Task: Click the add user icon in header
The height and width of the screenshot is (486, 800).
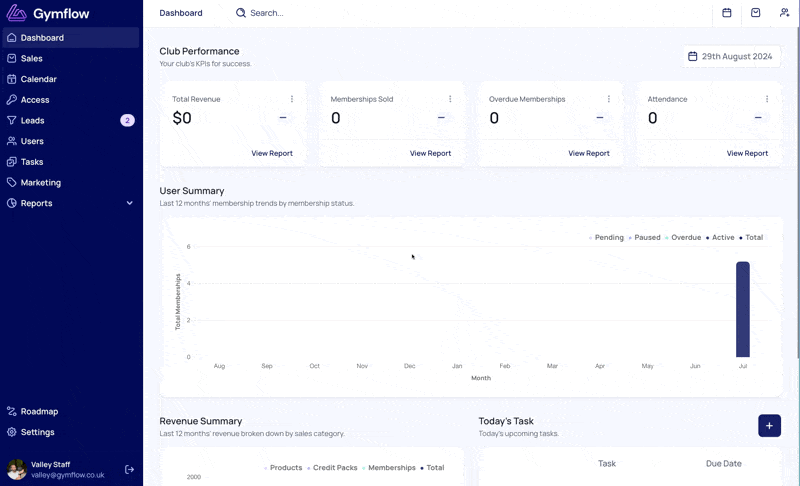Action: coord(784,13)
